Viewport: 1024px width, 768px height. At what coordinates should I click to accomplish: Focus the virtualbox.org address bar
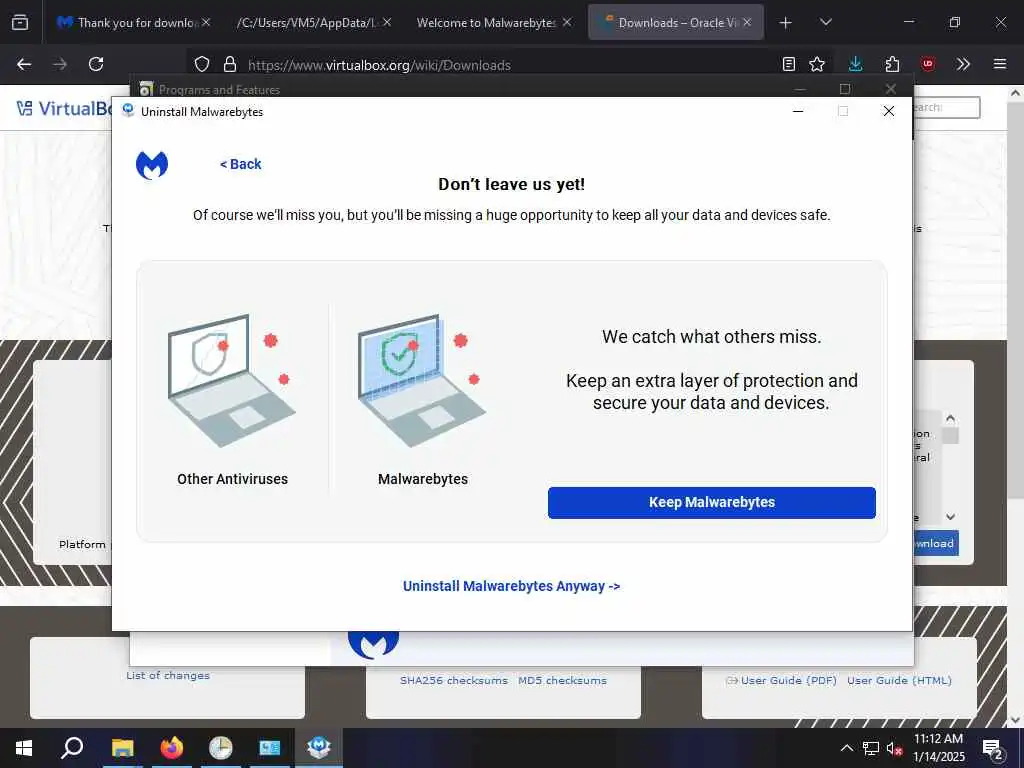point(509,65)
